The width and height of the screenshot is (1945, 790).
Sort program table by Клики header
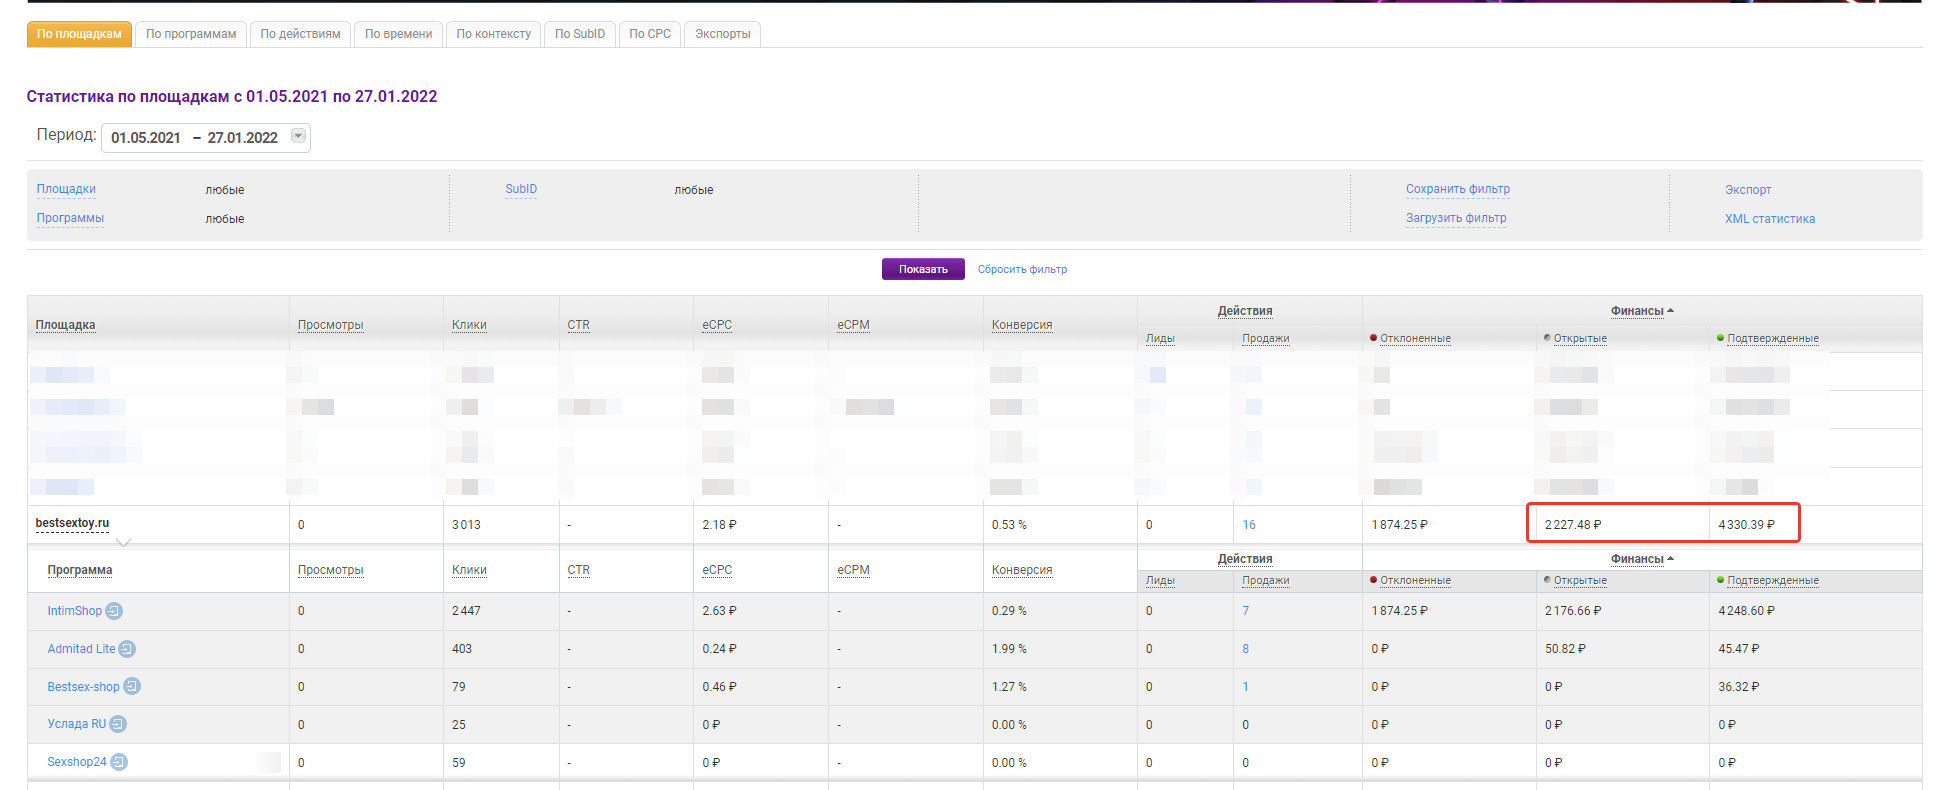tap(469, 570)
